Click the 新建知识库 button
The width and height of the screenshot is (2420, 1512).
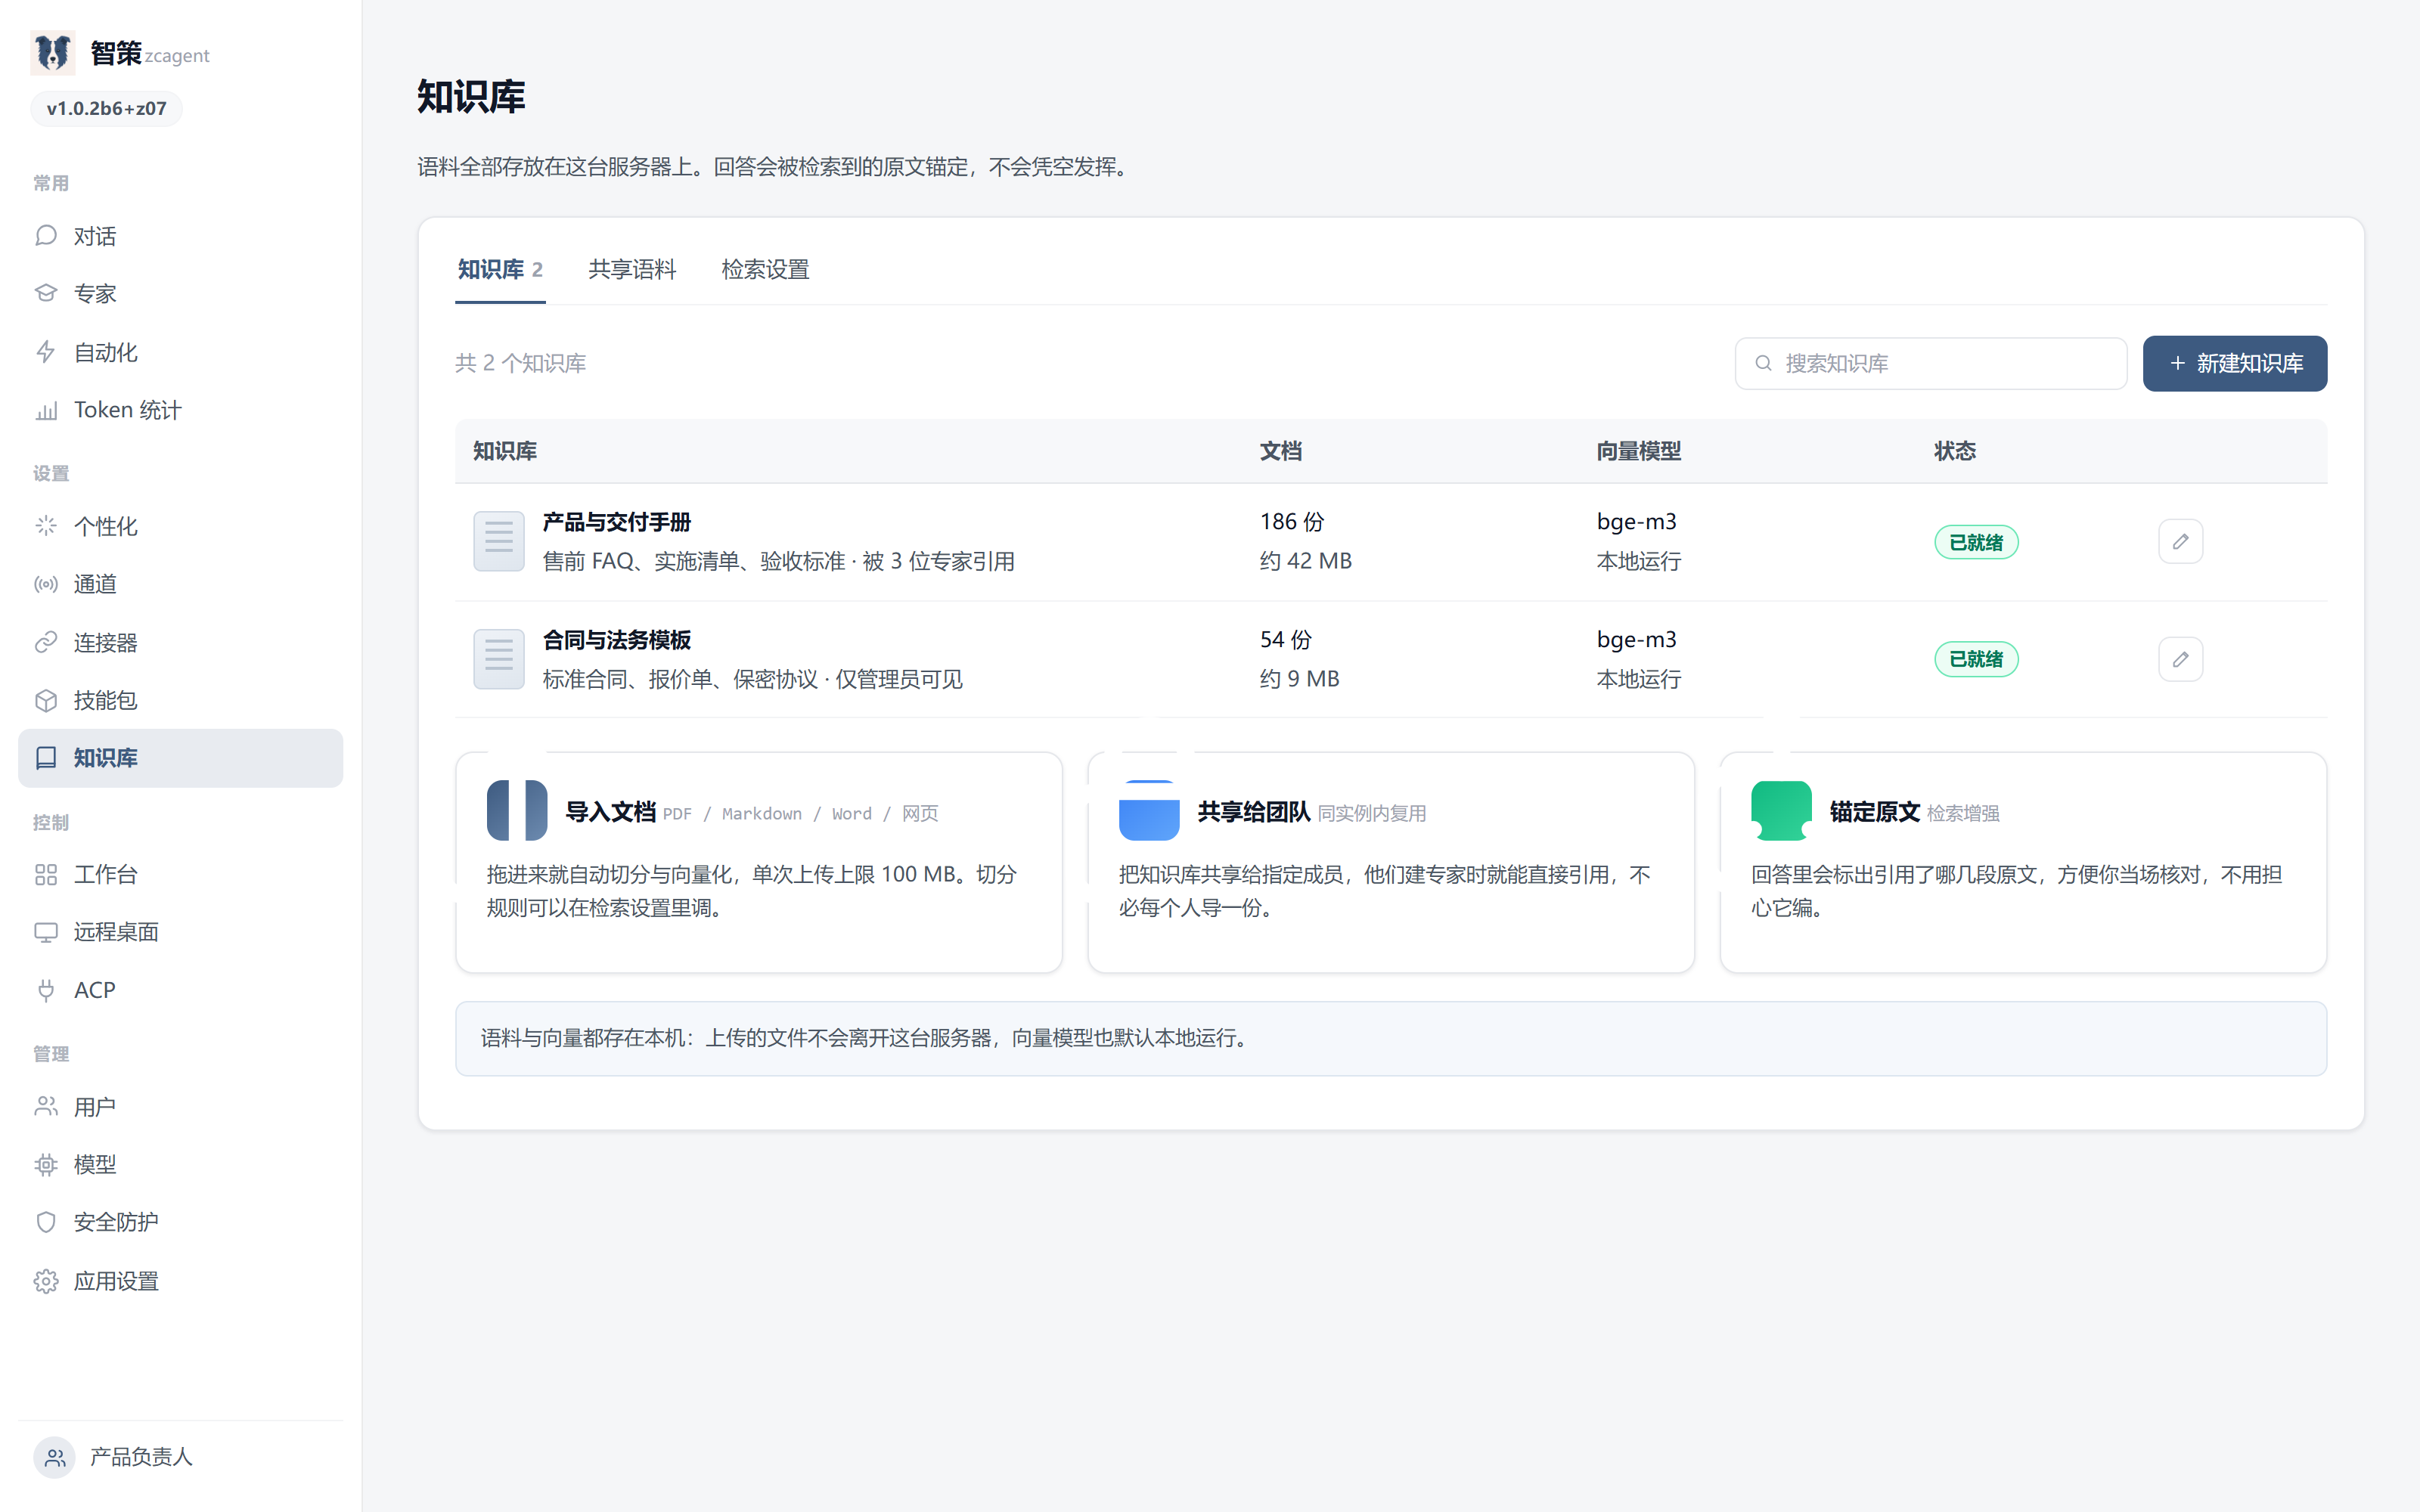click(x=2234, y=363)
